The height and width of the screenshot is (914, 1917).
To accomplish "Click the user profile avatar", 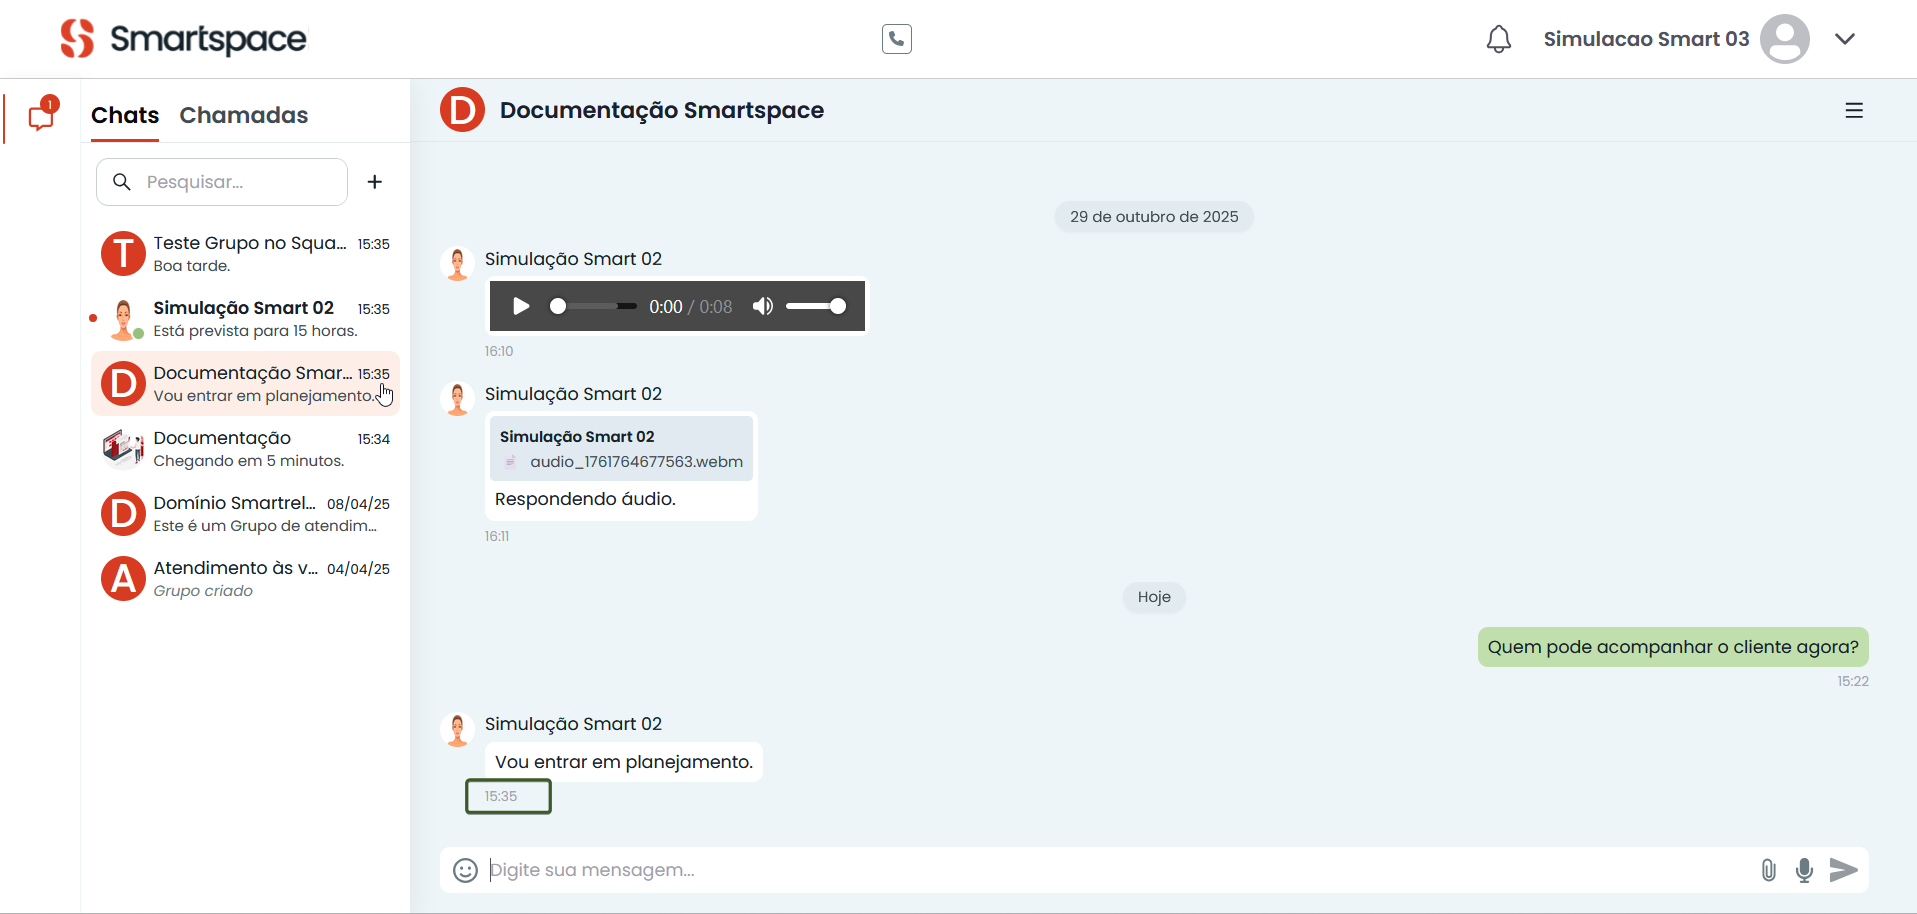I will click(1784, 39).
